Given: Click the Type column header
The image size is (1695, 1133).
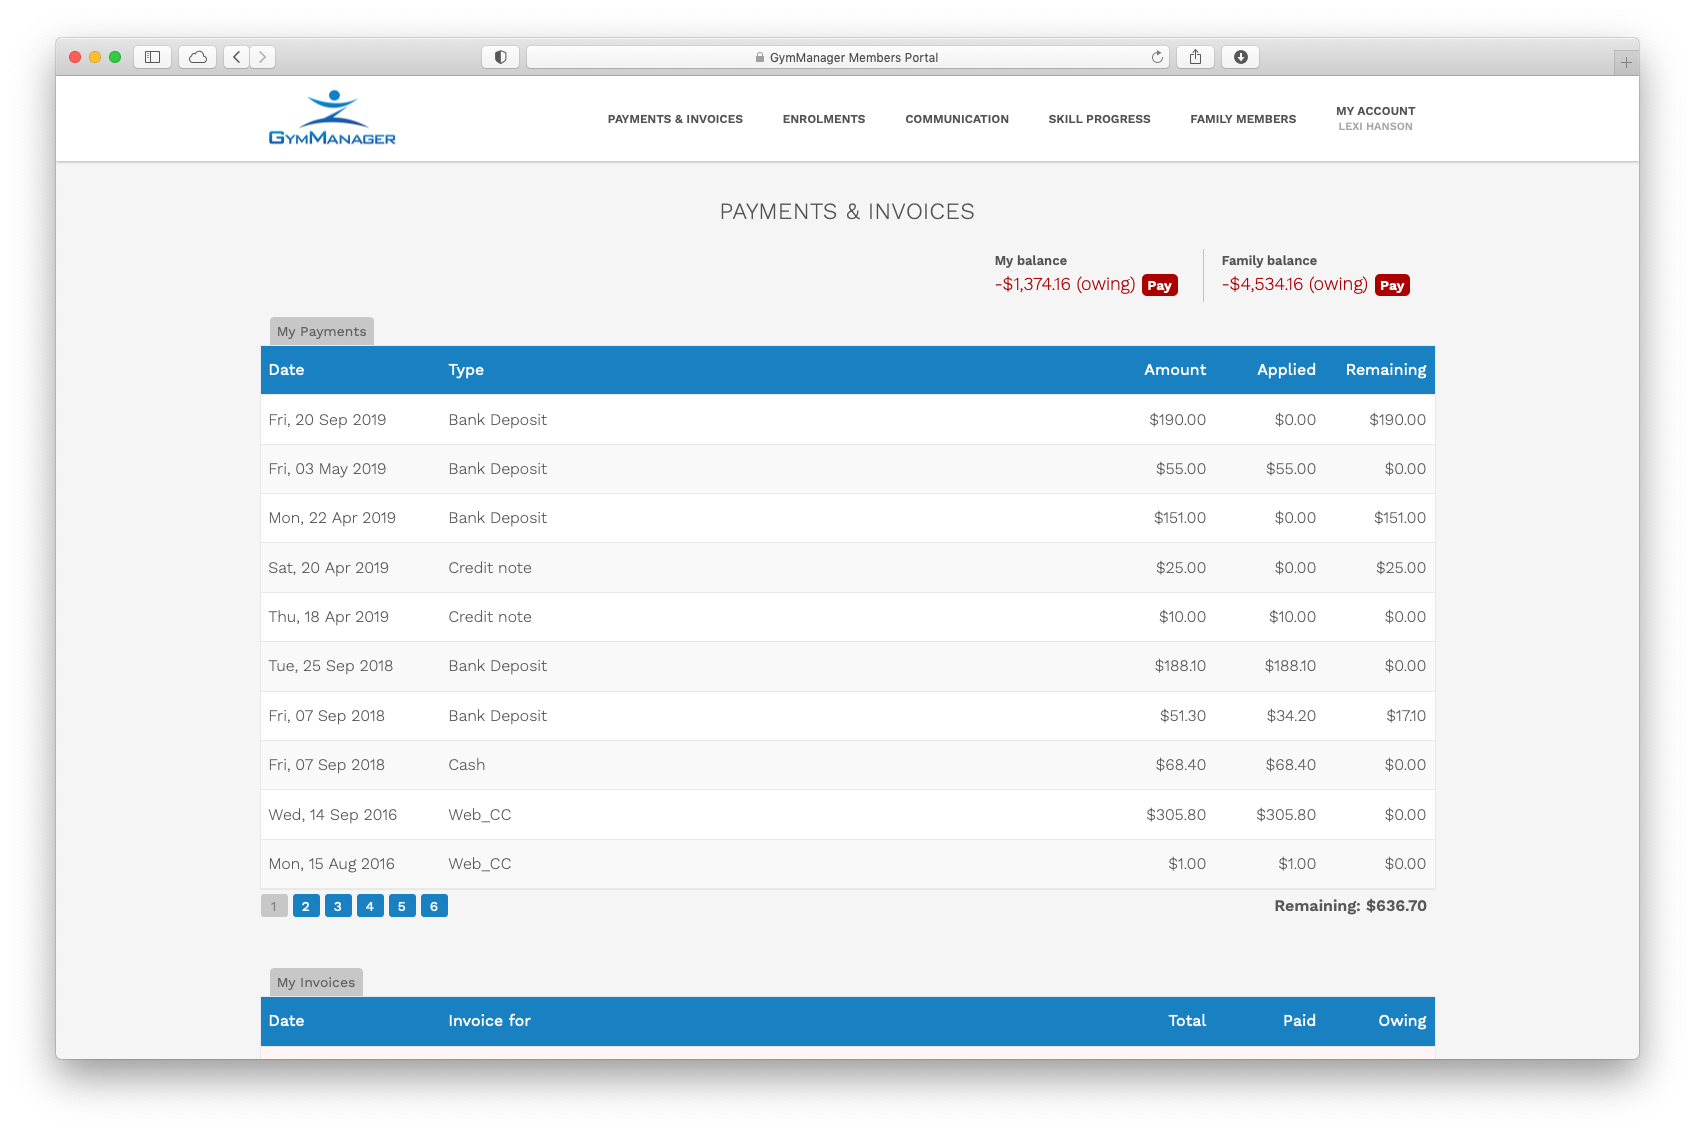Looking at the screenshot, I should (466, 369).
